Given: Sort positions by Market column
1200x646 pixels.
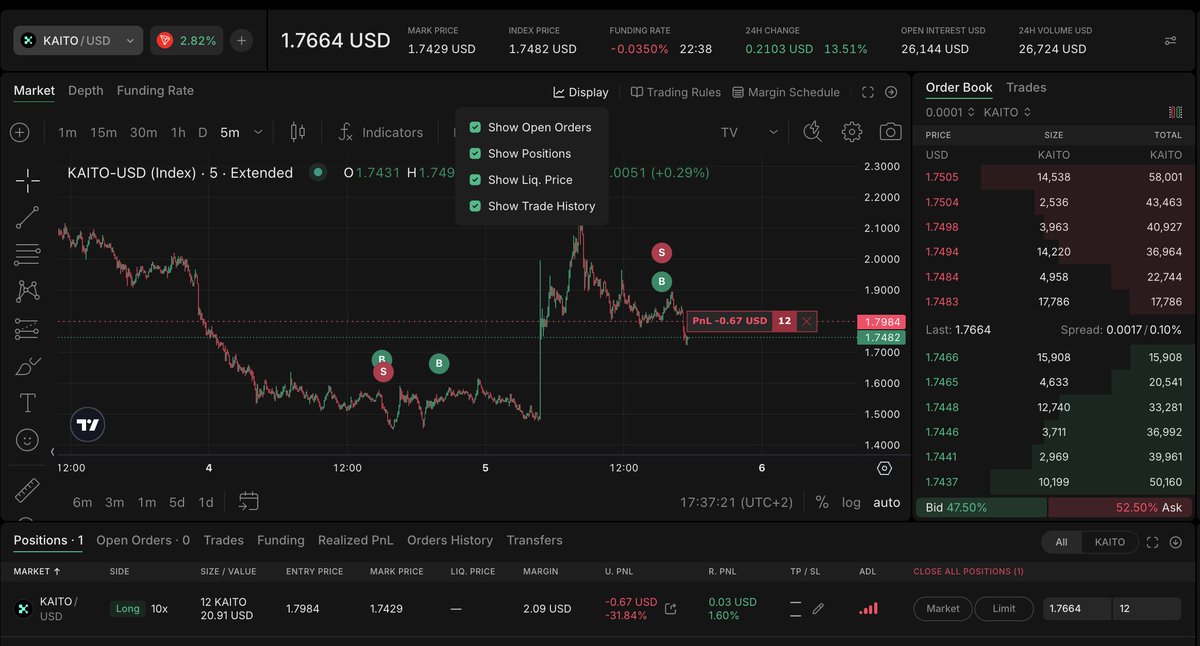Looking at the screenshot, I should click(x=37, y=571).
